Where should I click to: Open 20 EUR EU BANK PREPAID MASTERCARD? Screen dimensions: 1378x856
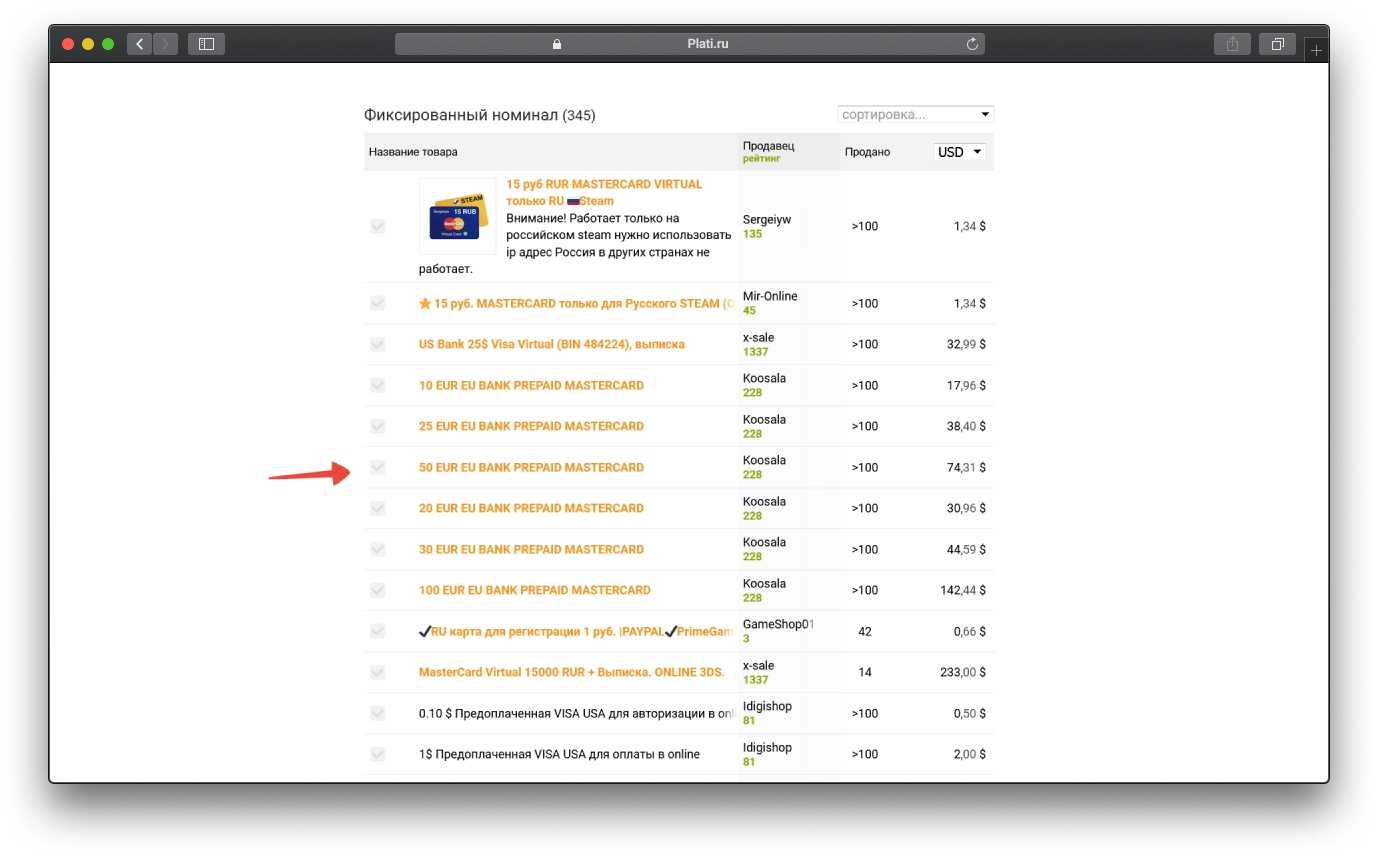point(531,508)
